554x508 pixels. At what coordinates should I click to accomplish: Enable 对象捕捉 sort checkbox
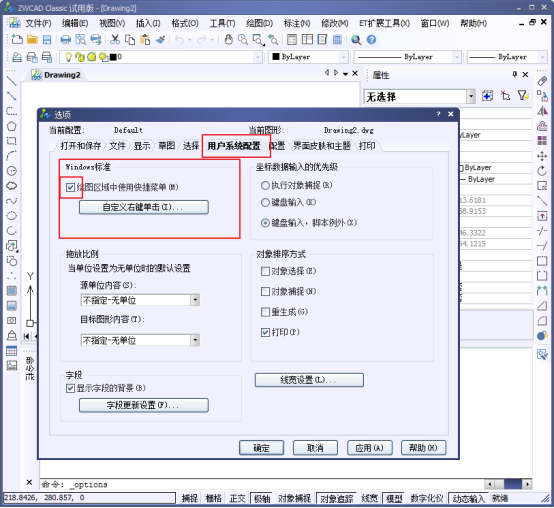pos(265,292)
